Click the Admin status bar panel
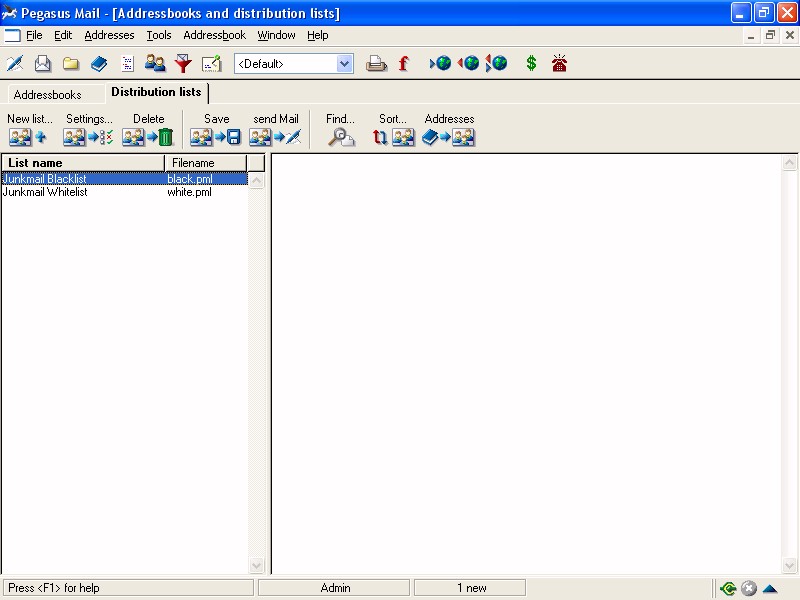800x600 pixels. tap(334, 588)
